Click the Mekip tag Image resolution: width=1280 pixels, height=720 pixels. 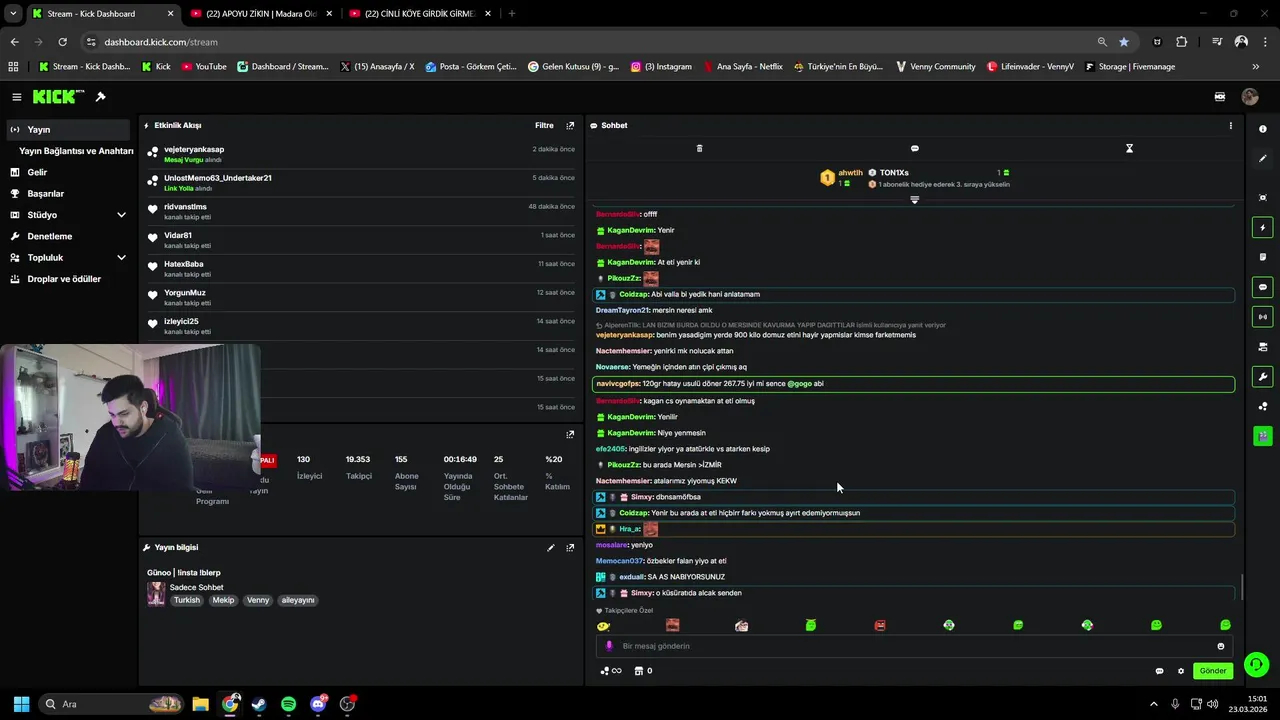223,600
